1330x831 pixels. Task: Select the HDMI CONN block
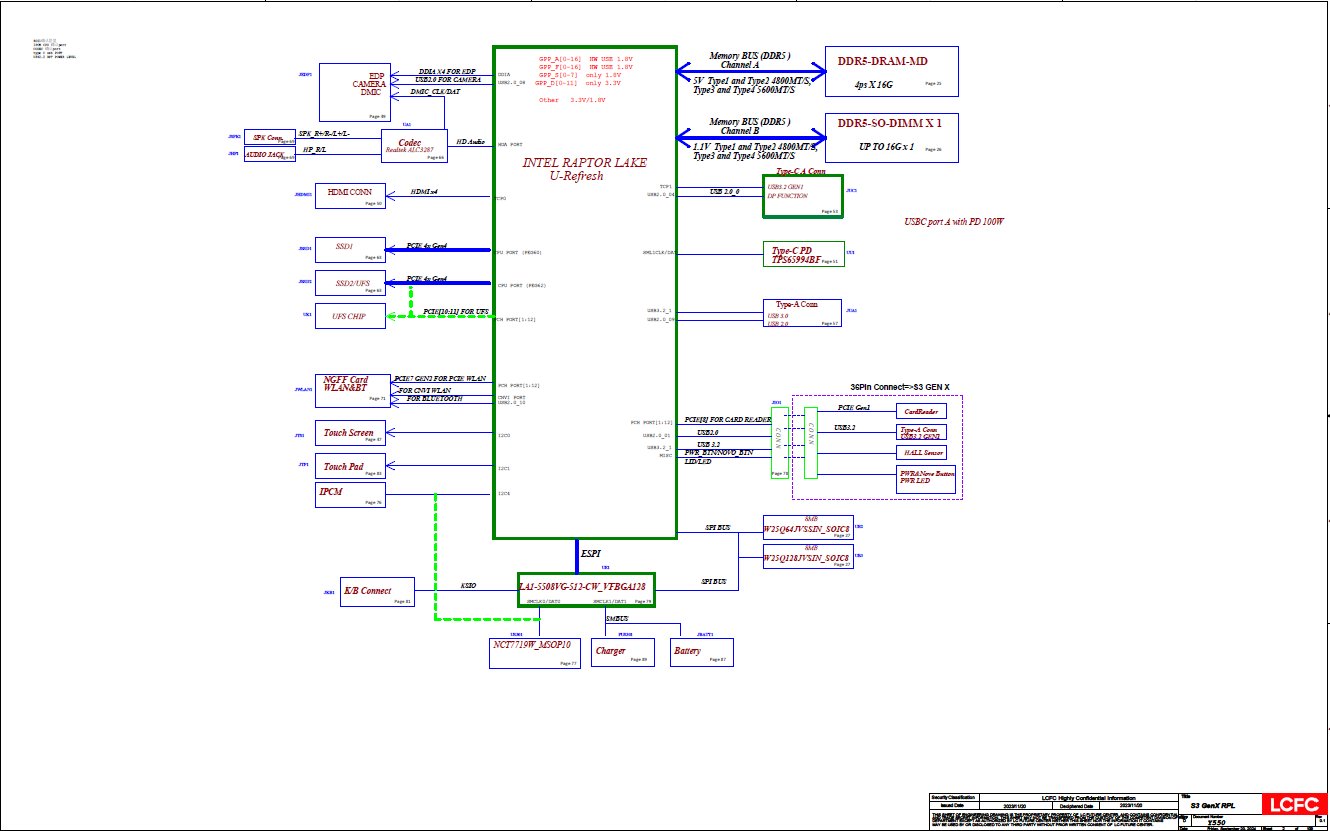350,196
